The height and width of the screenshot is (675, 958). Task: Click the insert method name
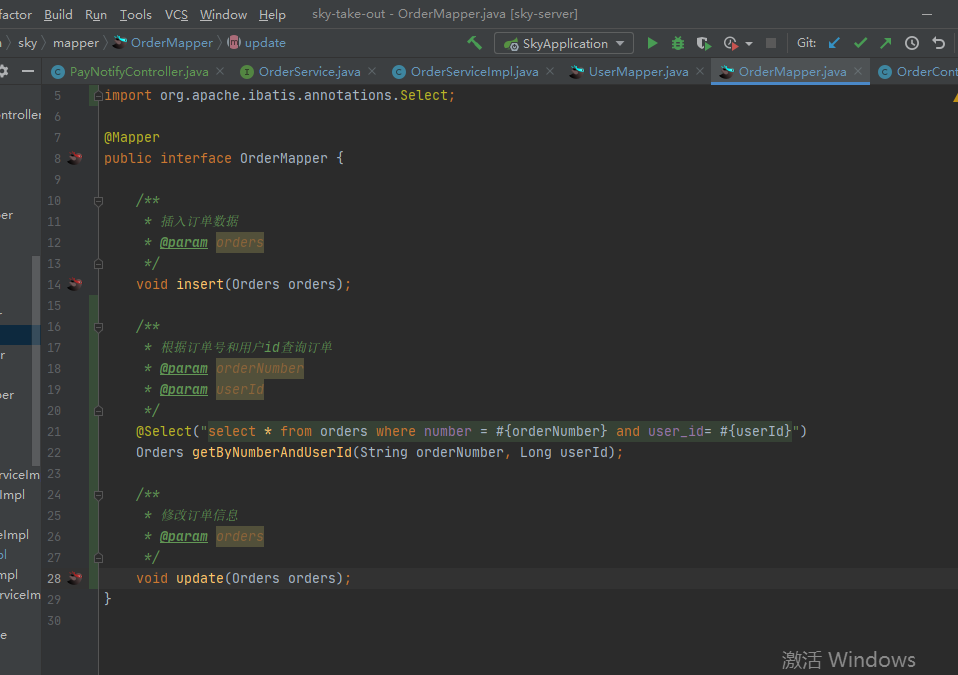(200, 285)
